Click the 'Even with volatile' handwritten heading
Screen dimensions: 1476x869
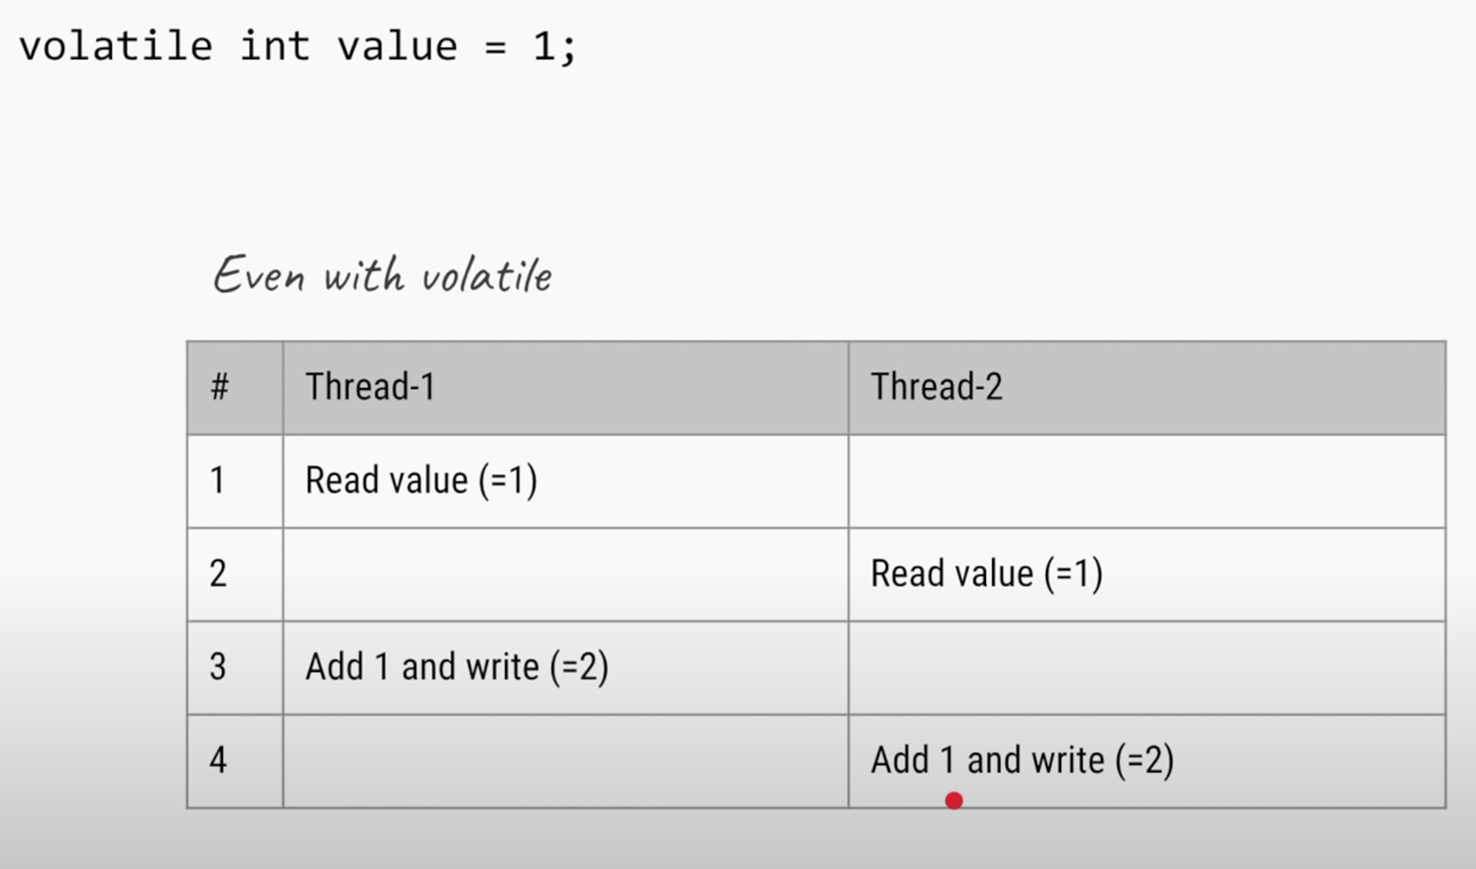(382, 274)
